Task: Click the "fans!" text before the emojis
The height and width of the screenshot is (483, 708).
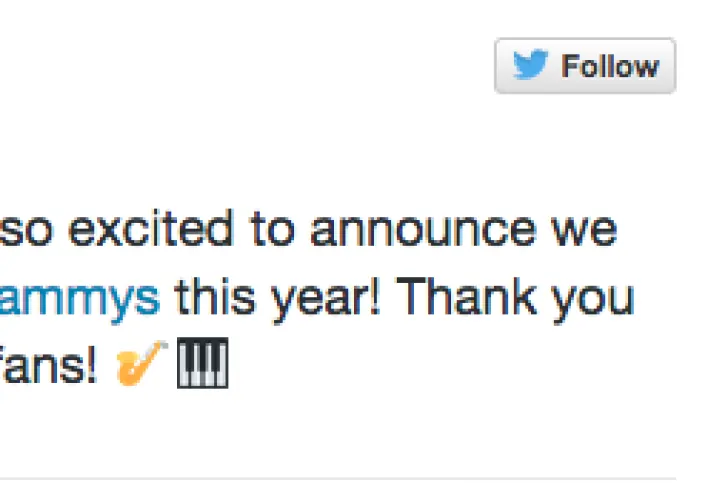Action: (x=48, y=366)
